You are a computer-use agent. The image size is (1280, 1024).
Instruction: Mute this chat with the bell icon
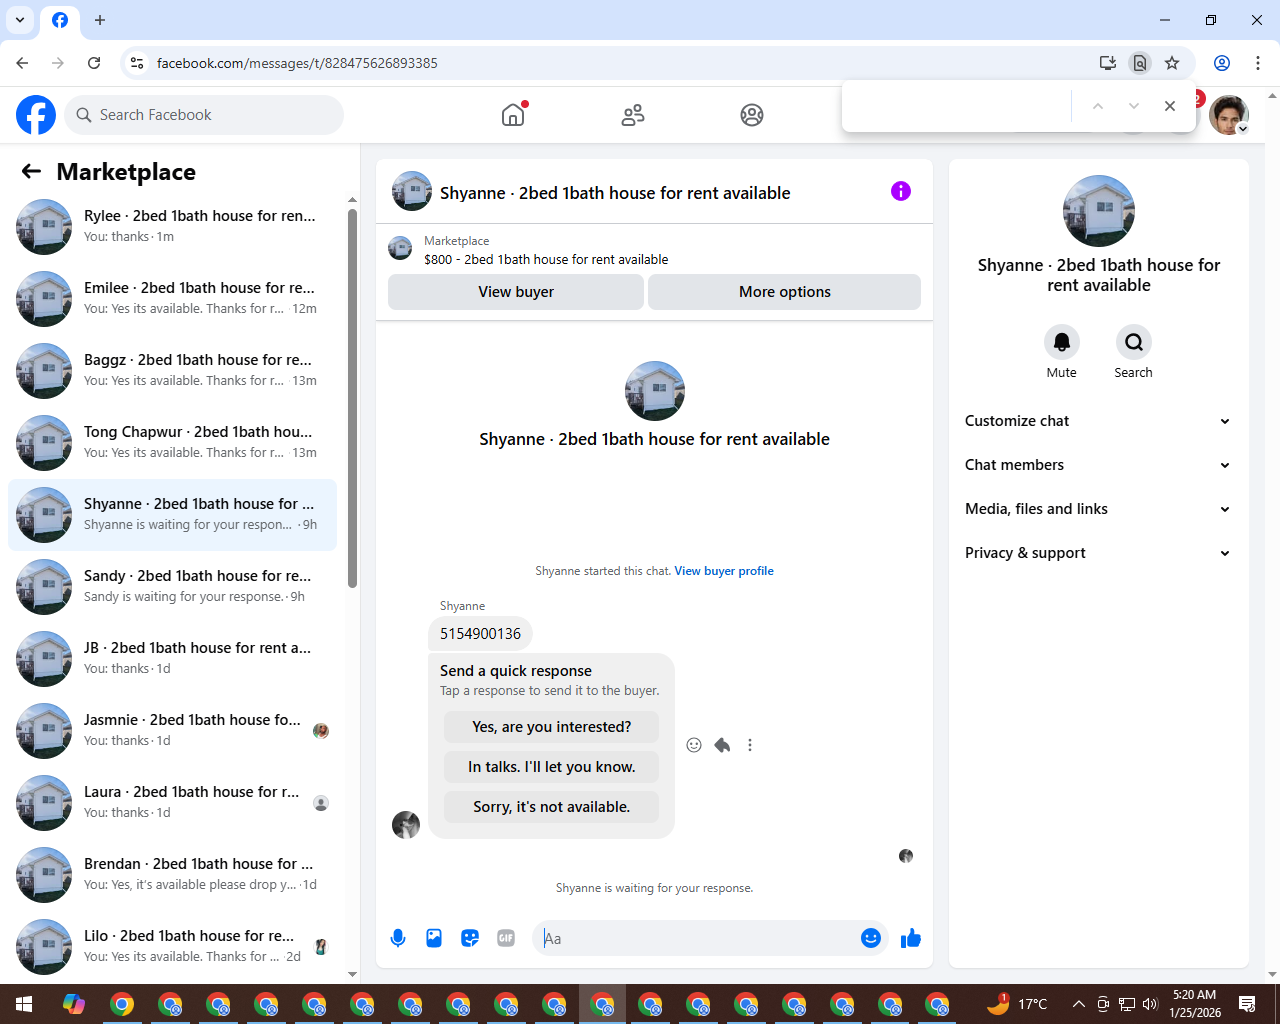(x=1062, y=342)
